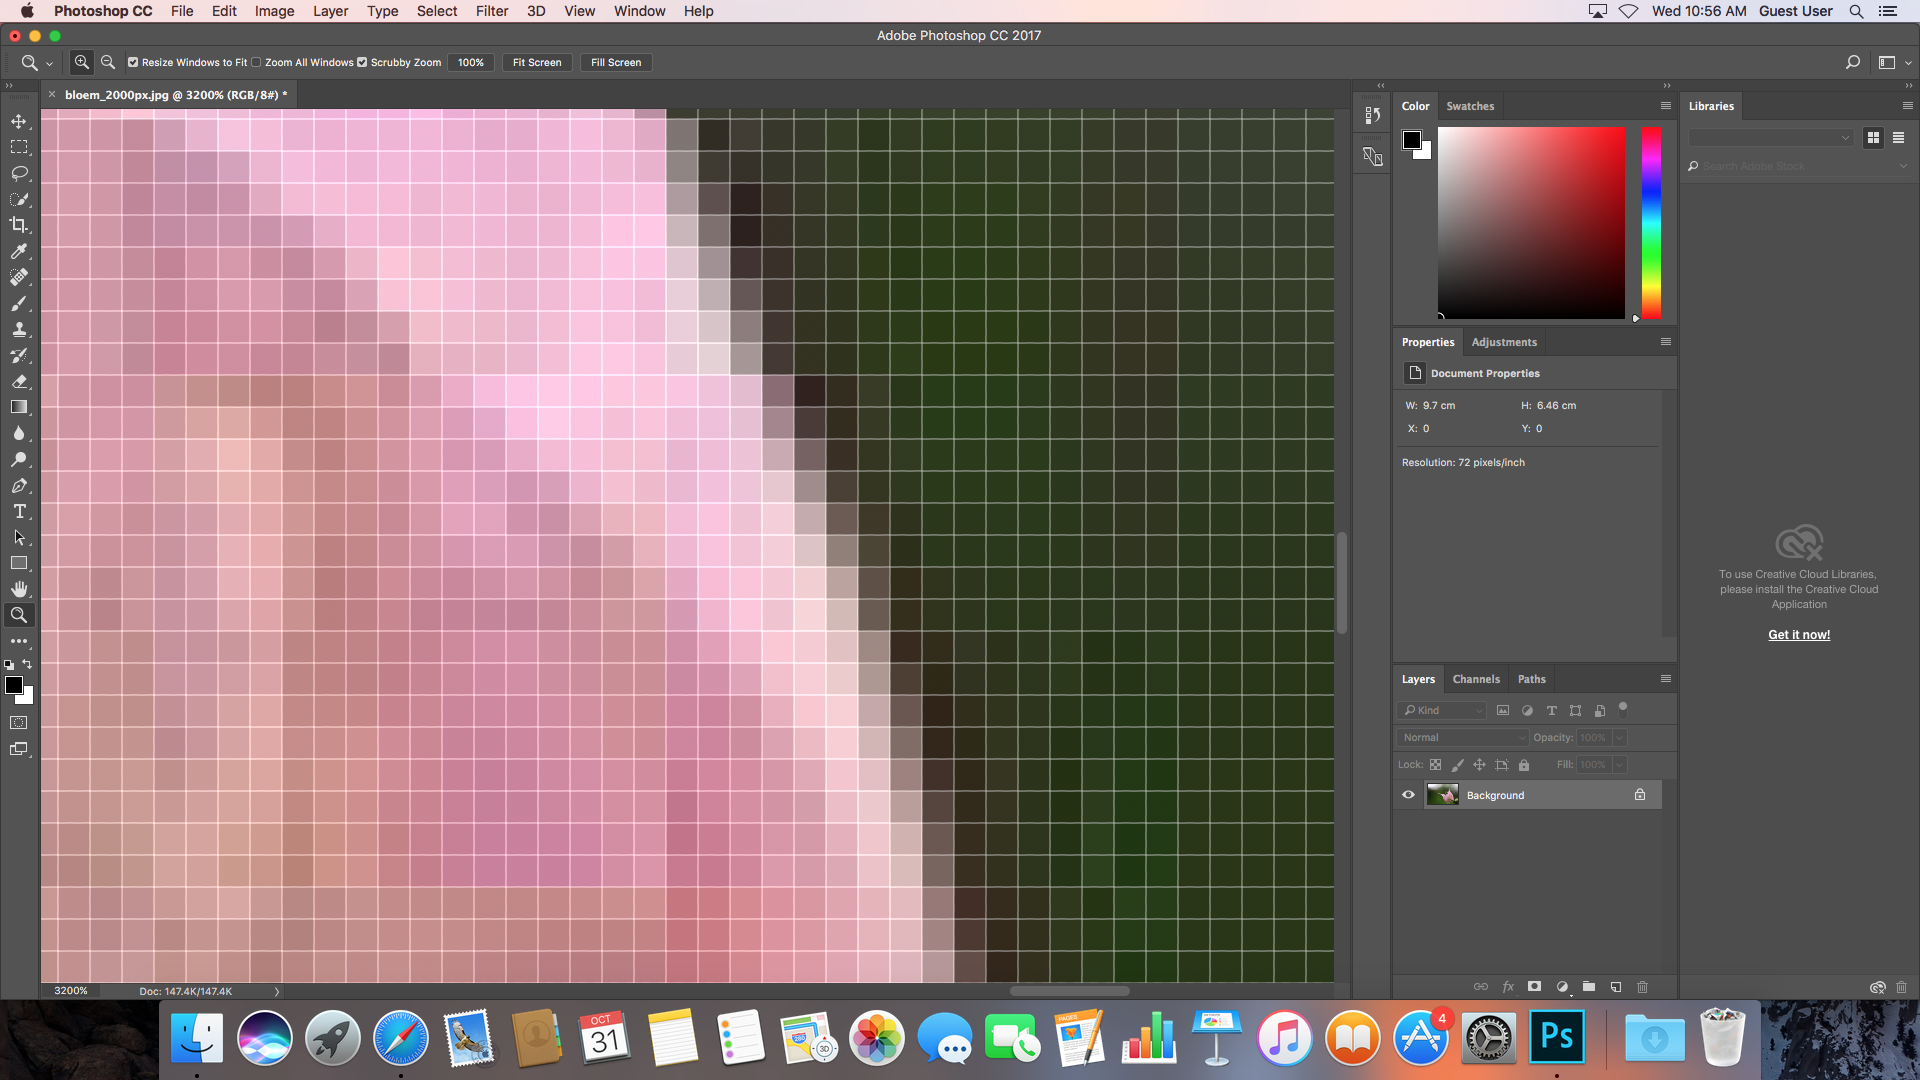Switch to the Channels tab
Viewport: 1920px width, 1080px height.
(x=1476, y=679)
